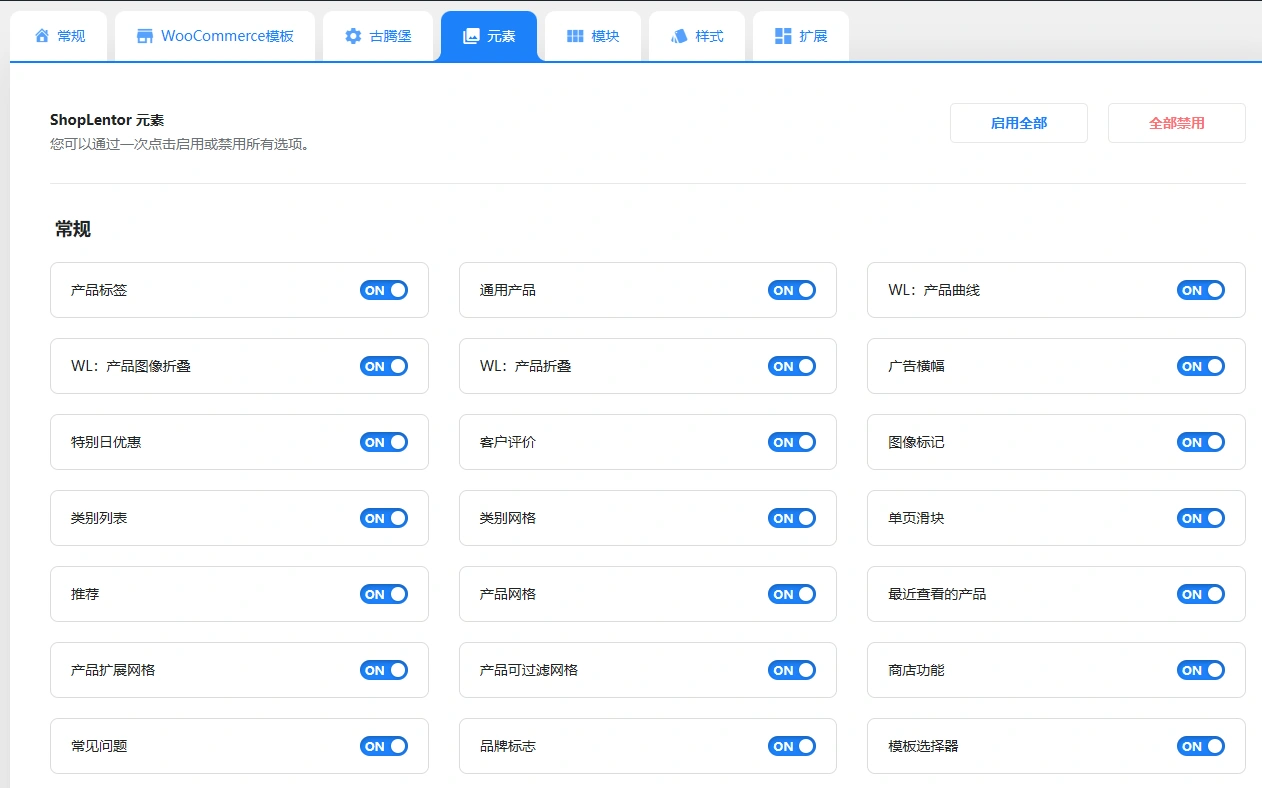The width and height of the screenshot is (1262, 788).
Task: Open the 样式 settings tab
Action: [697, 35]
